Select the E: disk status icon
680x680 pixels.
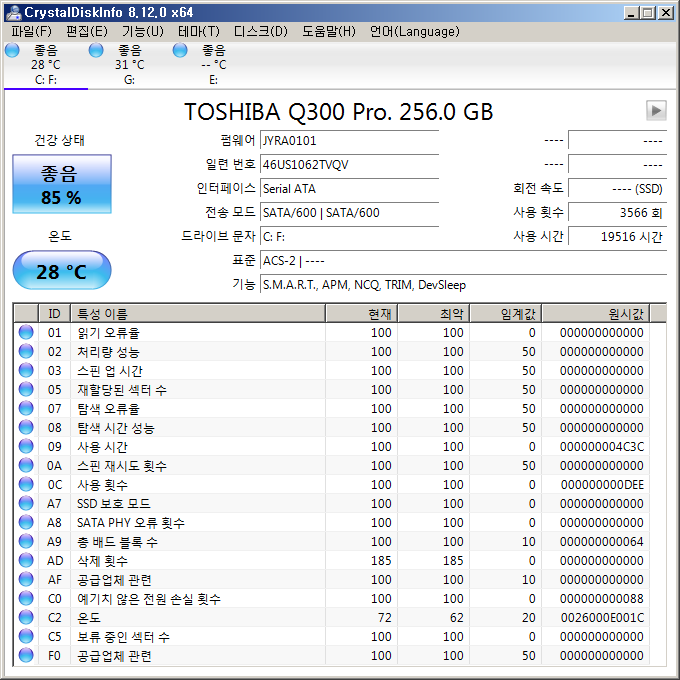pyautogui.click(x=180, y=50)
